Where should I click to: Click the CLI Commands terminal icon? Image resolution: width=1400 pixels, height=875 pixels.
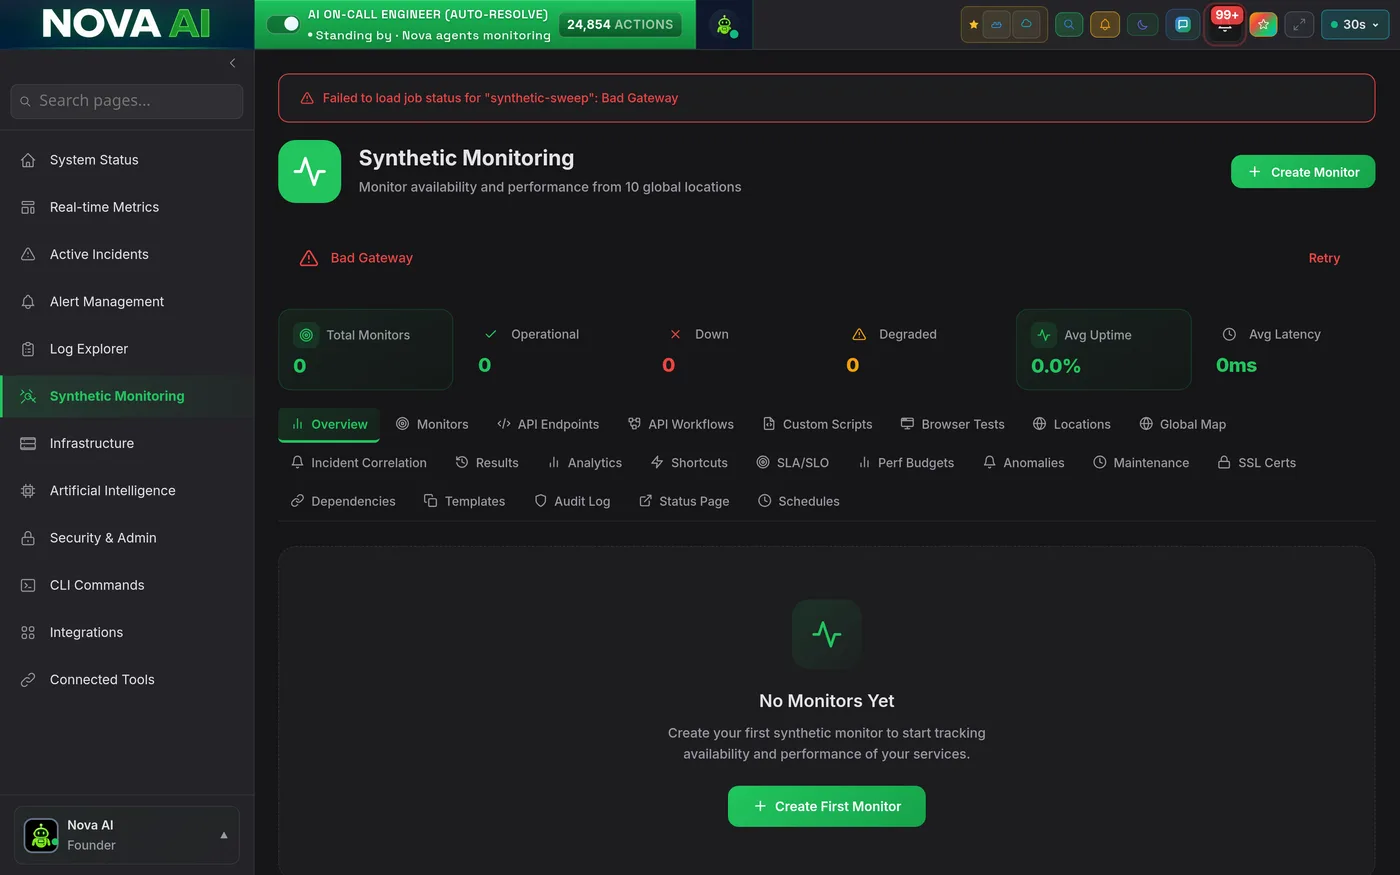coord(28,585)
